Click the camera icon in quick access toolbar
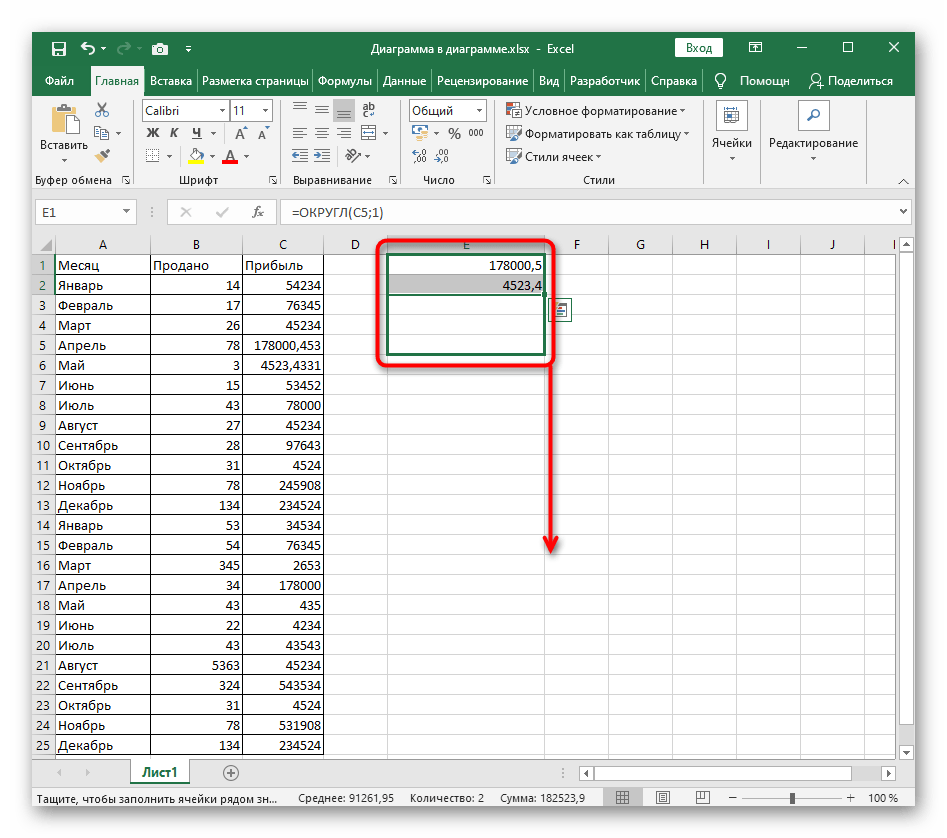The height and width of the screenshot is (838, 947). click(160, 49)
